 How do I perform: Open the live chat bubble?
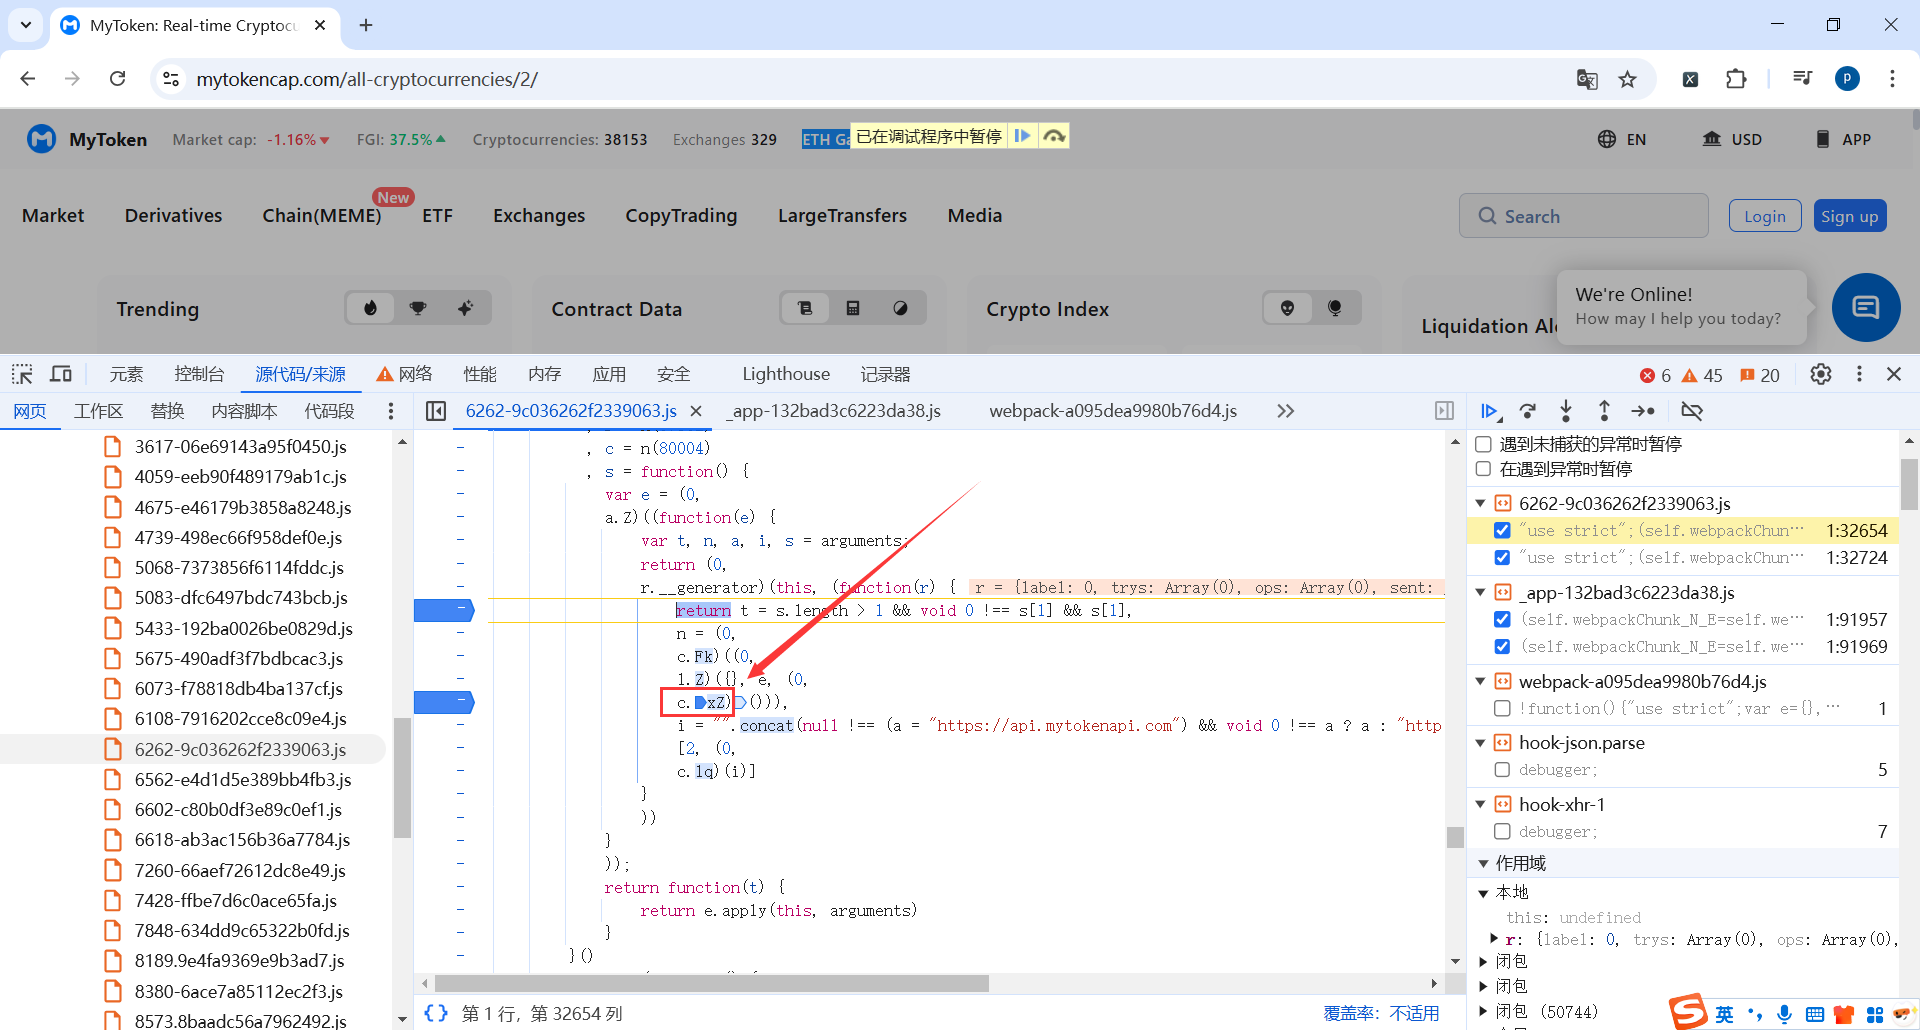[1866, 307]
